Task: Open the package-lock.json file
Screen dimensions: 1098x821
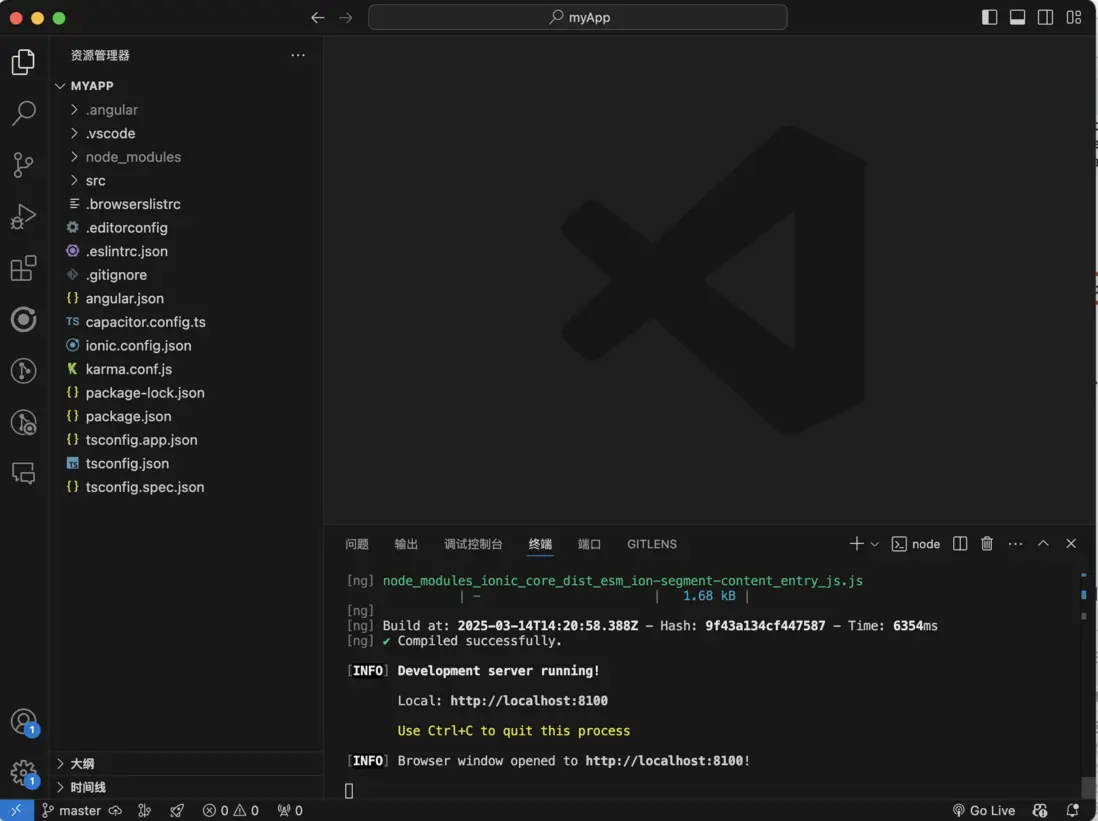Action: pos(187,393)
